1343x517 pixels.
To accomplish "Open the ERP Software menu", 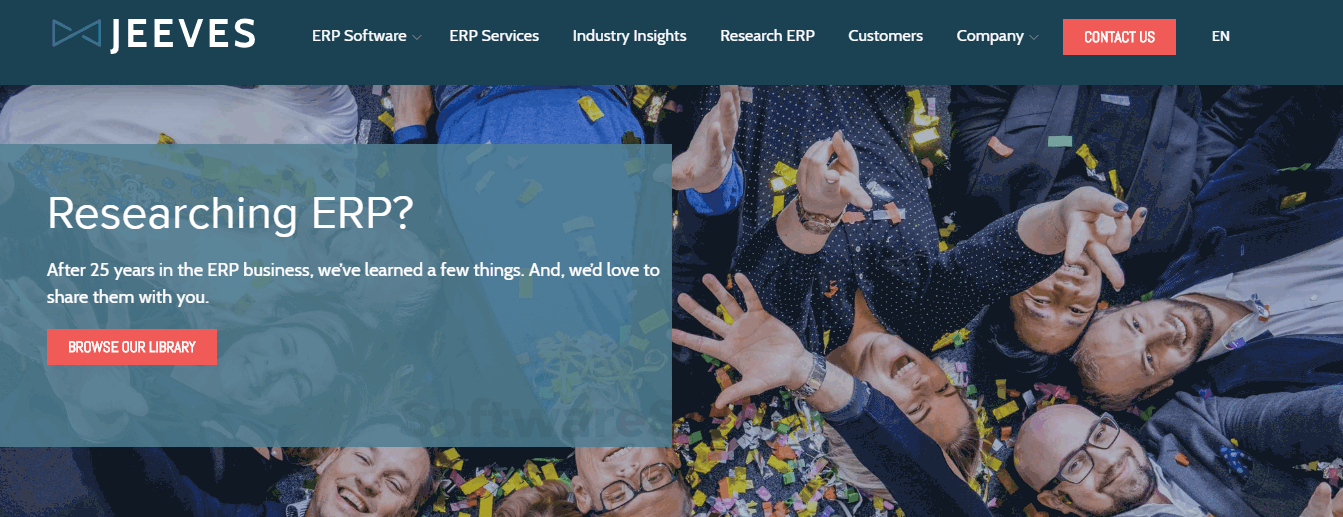I will 359,36.
